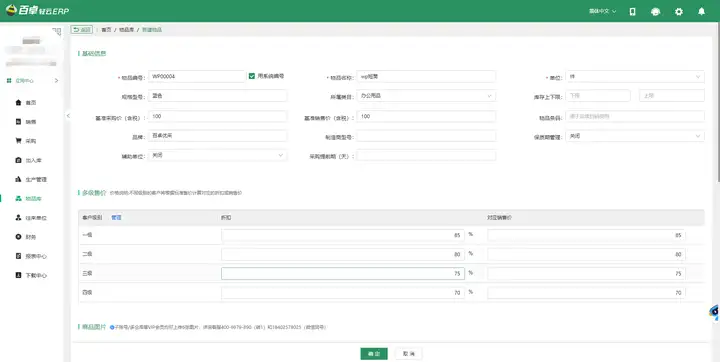Click the icon above the sidebar profile
720x362 pixels.
click(57, 31)
